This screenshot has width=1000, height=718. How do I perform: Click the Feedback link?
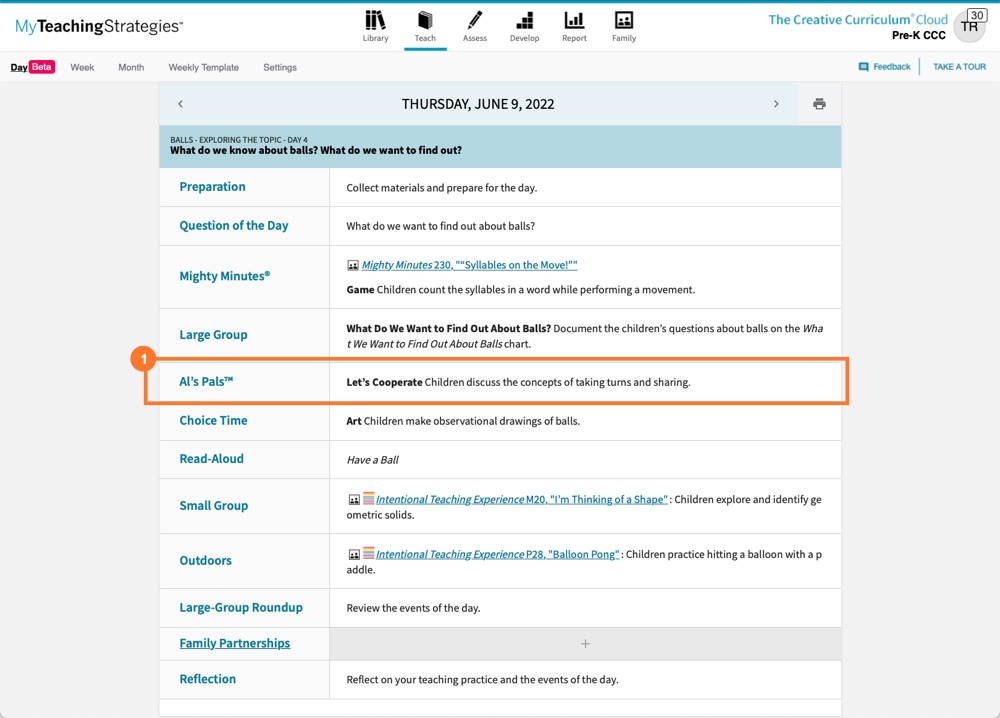(885, 67)
